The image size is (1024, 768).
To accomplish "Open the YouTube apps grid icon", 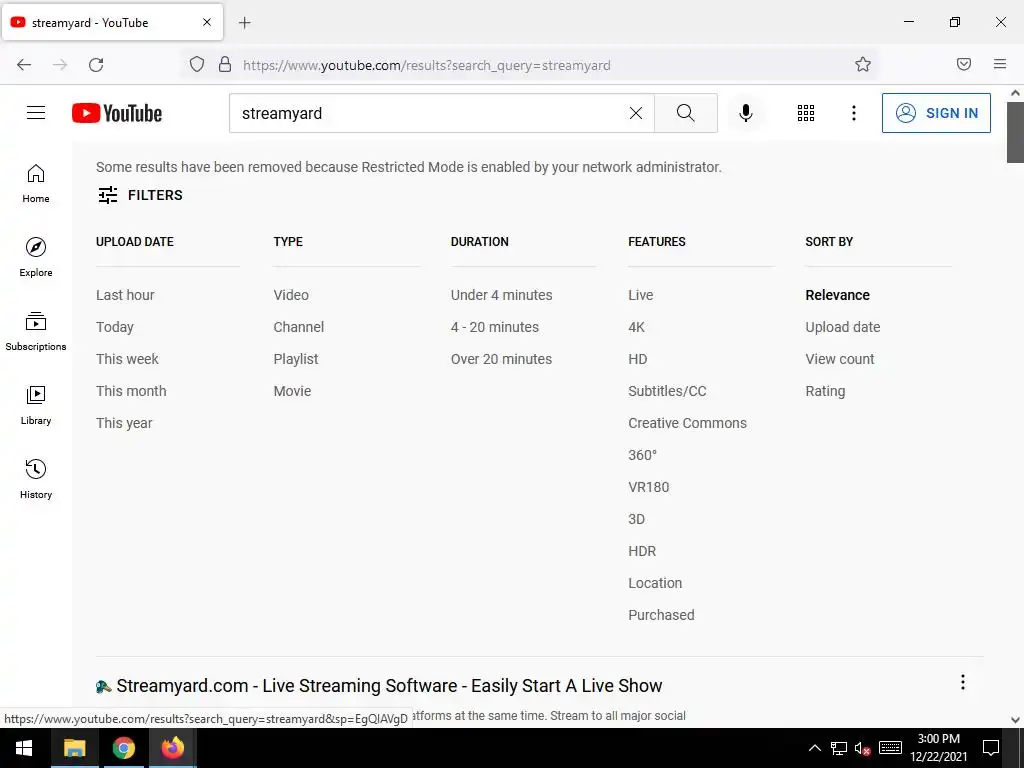I will point(806,113).
